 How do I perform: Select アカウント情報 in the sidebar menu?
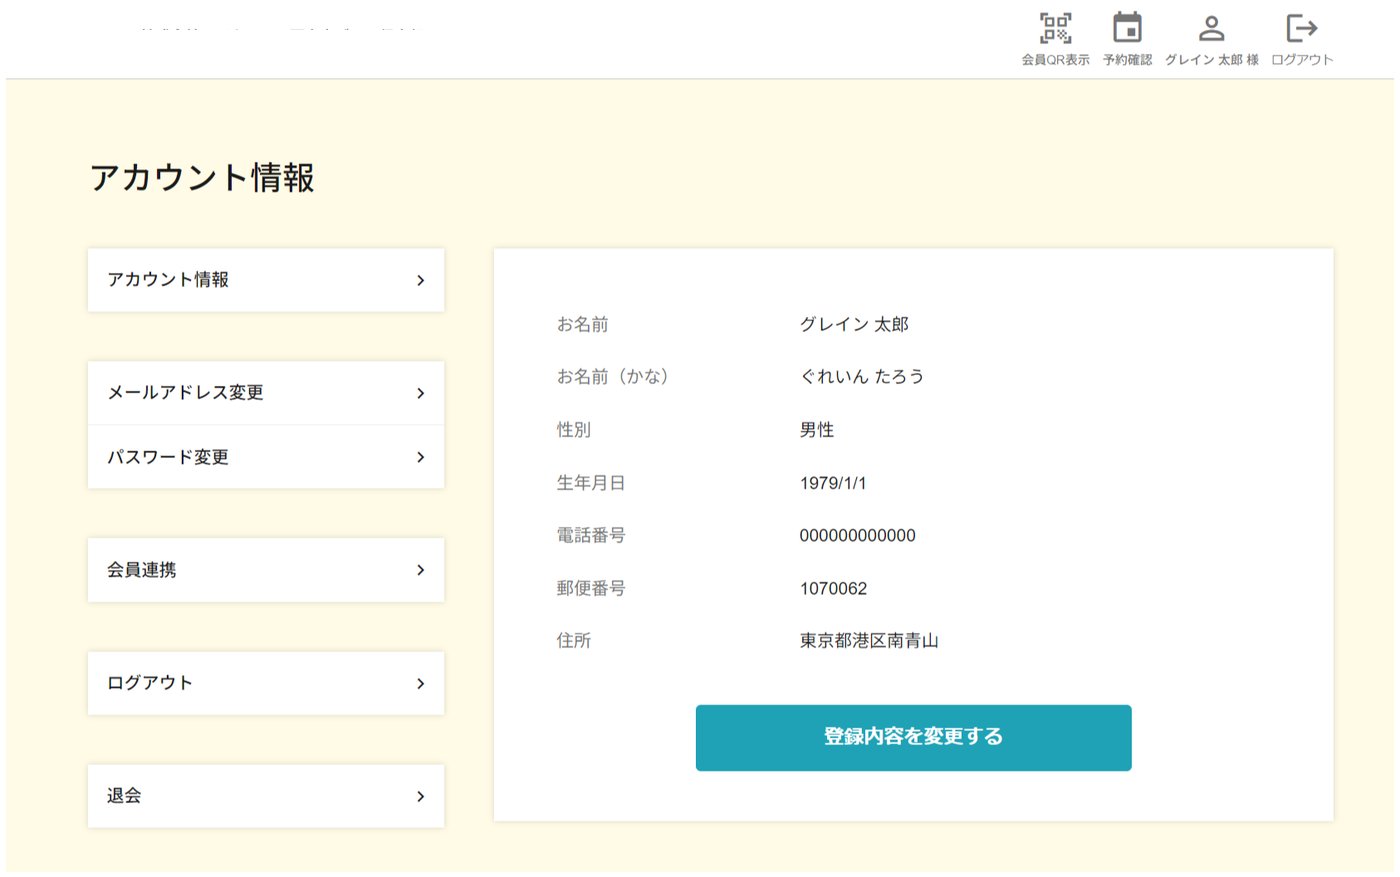pyautogui.click(x=266, y=280)
